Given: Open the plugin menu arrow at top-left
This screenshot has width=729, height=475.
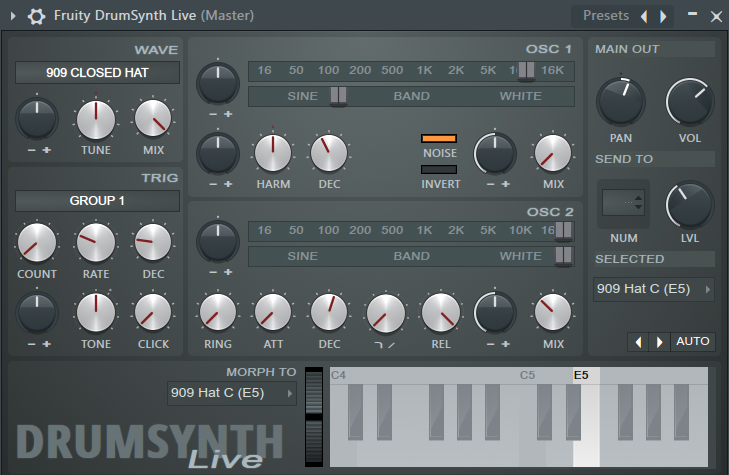Looking at the screenshot, I should (13, 16).
